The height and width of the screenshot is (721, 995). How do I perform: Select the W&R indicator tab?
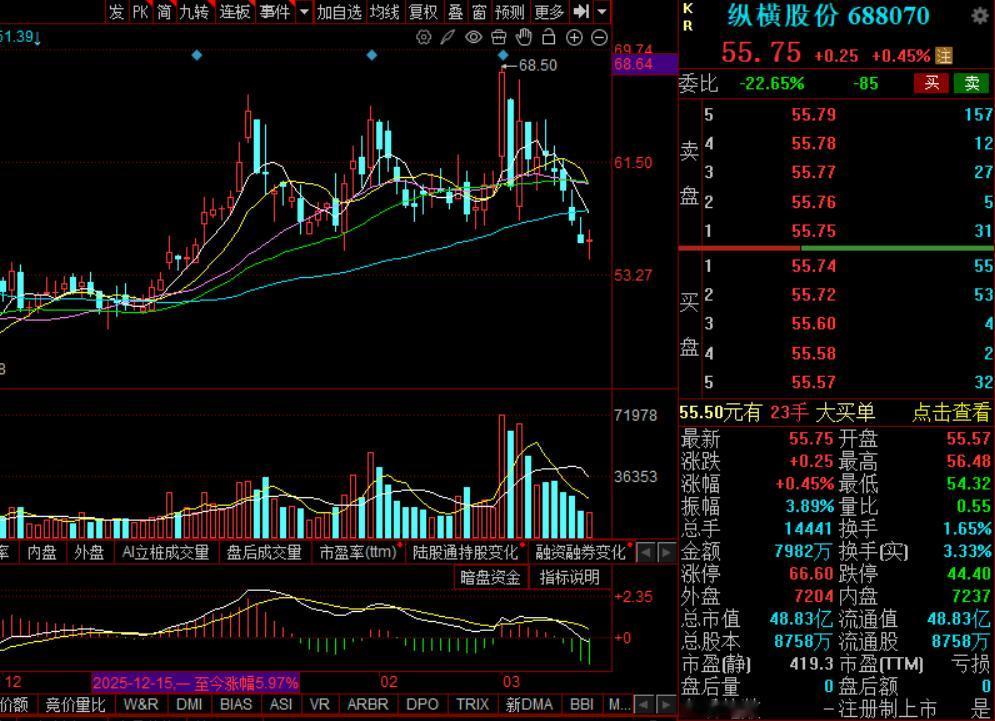pyautogui.click(x=141, y=704)
